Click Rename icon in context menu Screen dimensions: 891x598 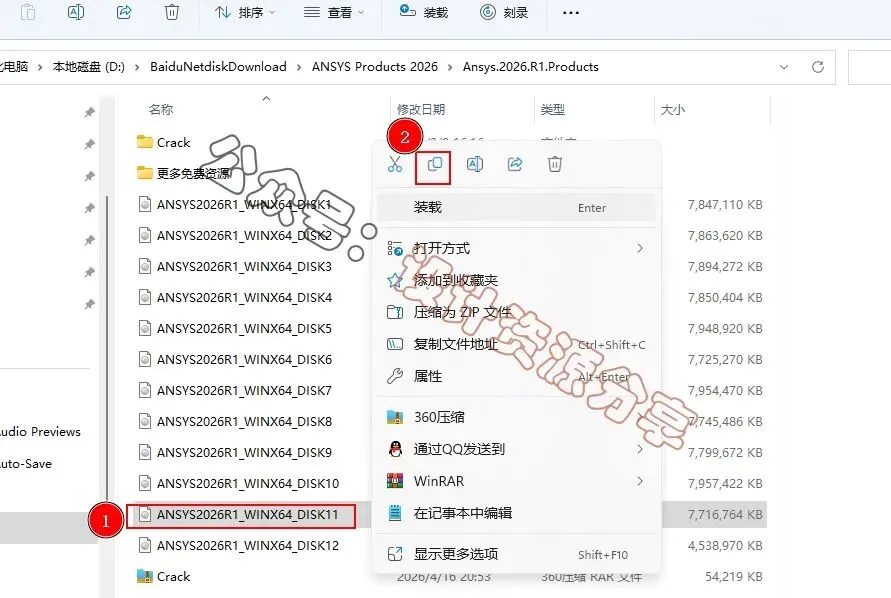pos(474,164)
